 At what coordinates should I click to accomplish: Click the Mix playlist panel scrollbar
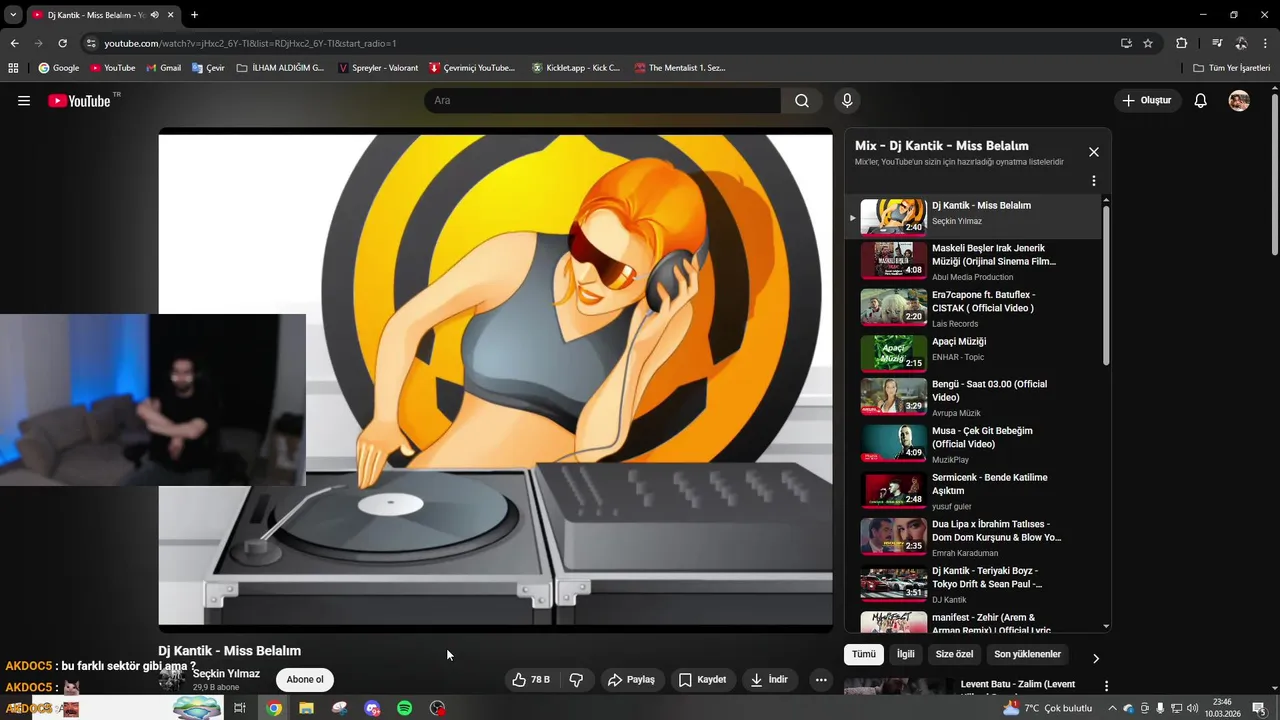pyautogui.click(x=1106, y=285)
